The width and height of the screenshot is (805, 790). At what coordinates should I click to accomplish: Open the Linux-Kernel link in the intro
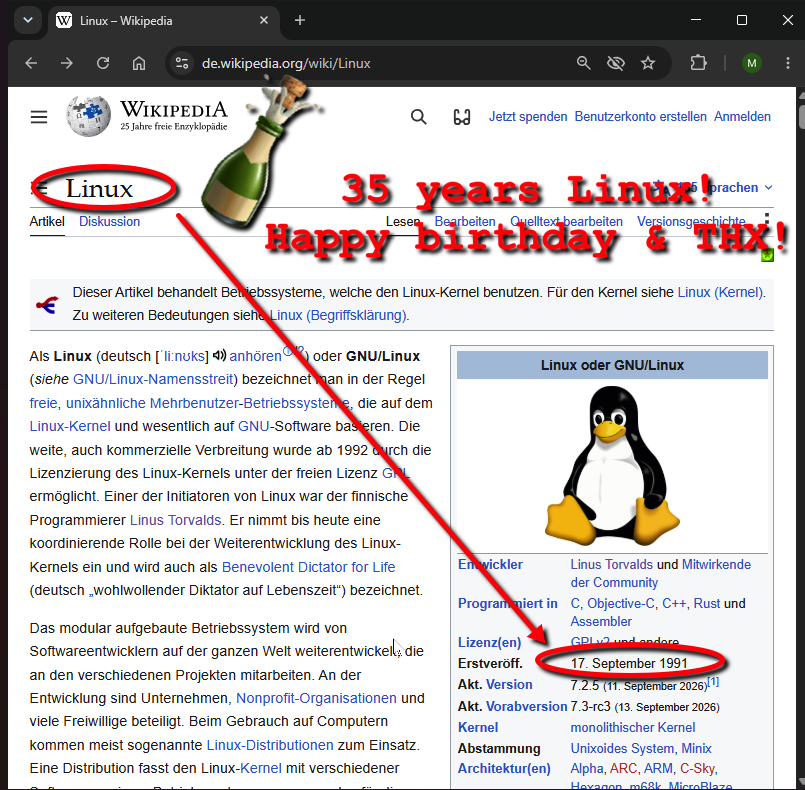(70, 426)
